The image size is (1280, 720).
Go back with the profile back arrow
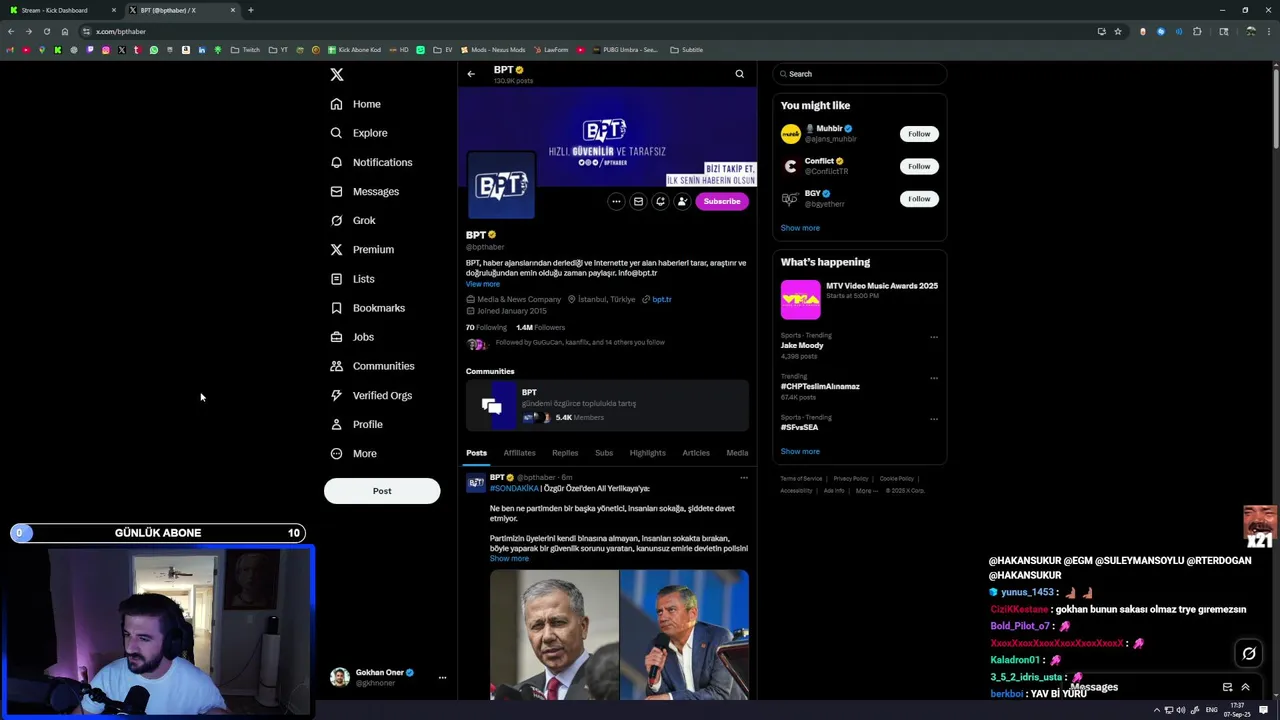pos(471,74)
